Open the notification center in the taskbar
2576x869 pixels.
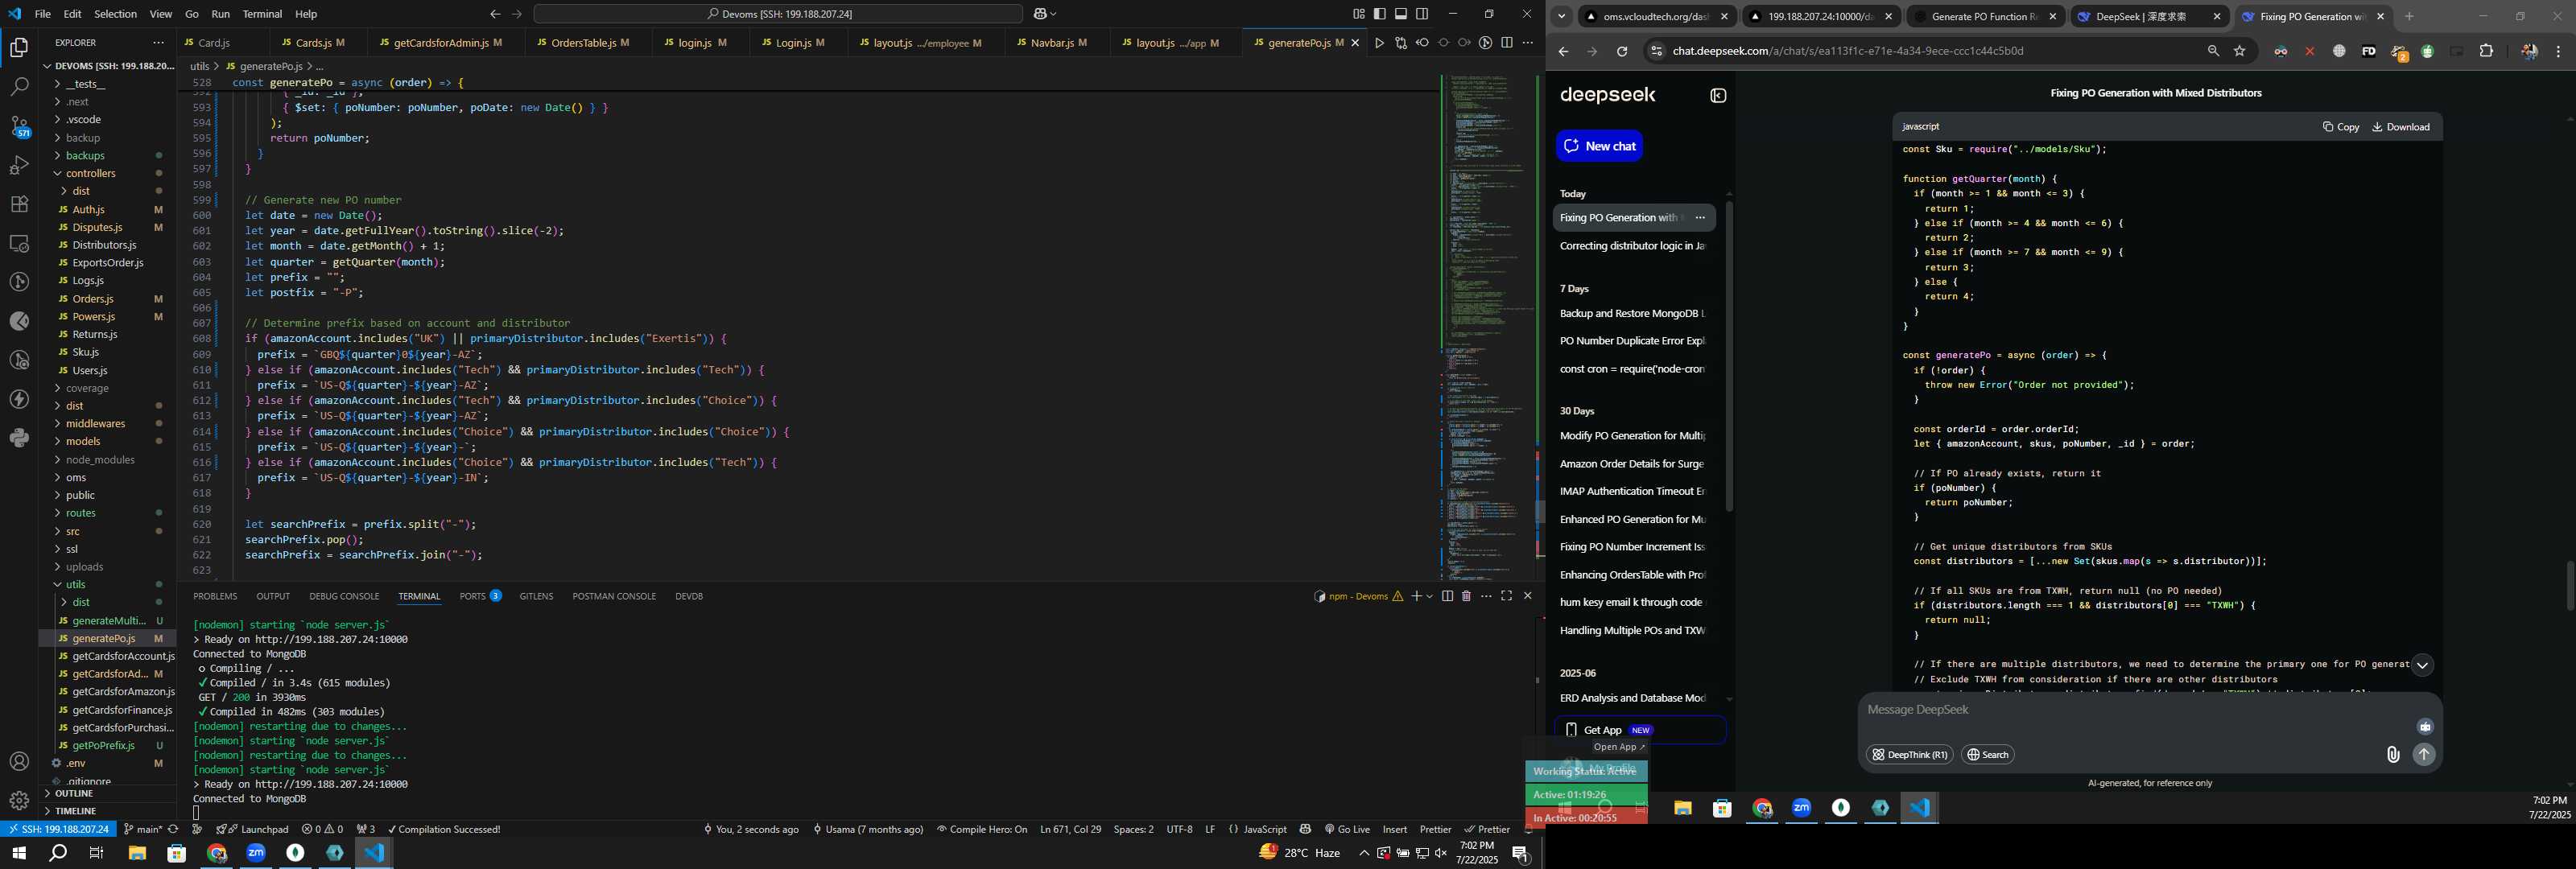pos(1520,853)
